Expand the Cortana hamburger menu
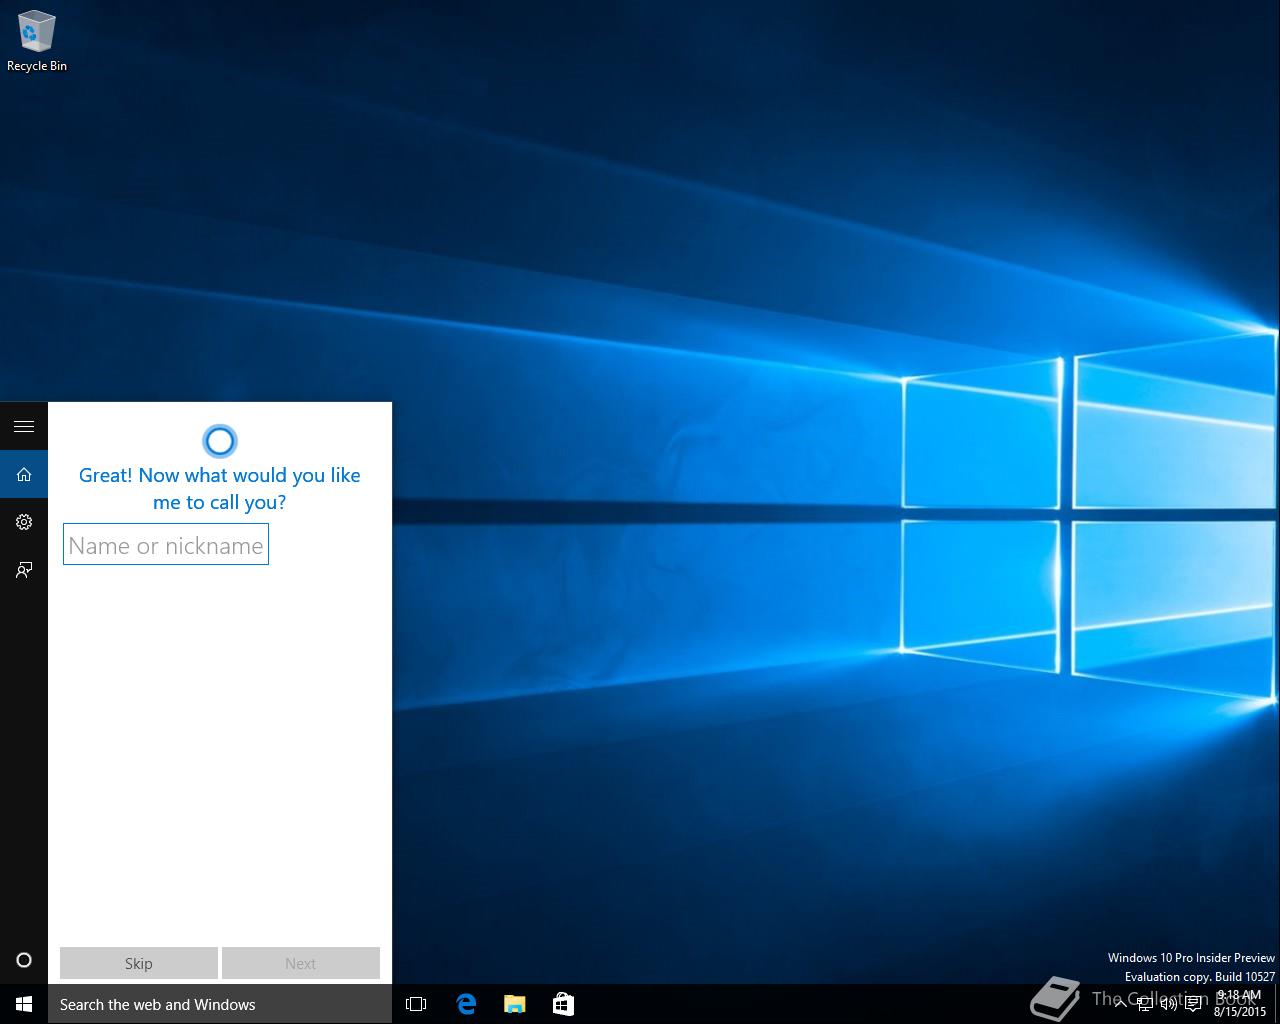This screenshot has width=1280, height=1024. pos(24,427)
